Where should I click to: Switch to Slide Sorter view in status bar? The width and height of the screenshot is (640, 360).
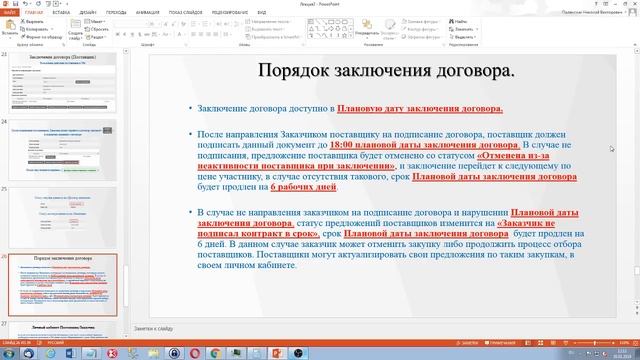540,343
